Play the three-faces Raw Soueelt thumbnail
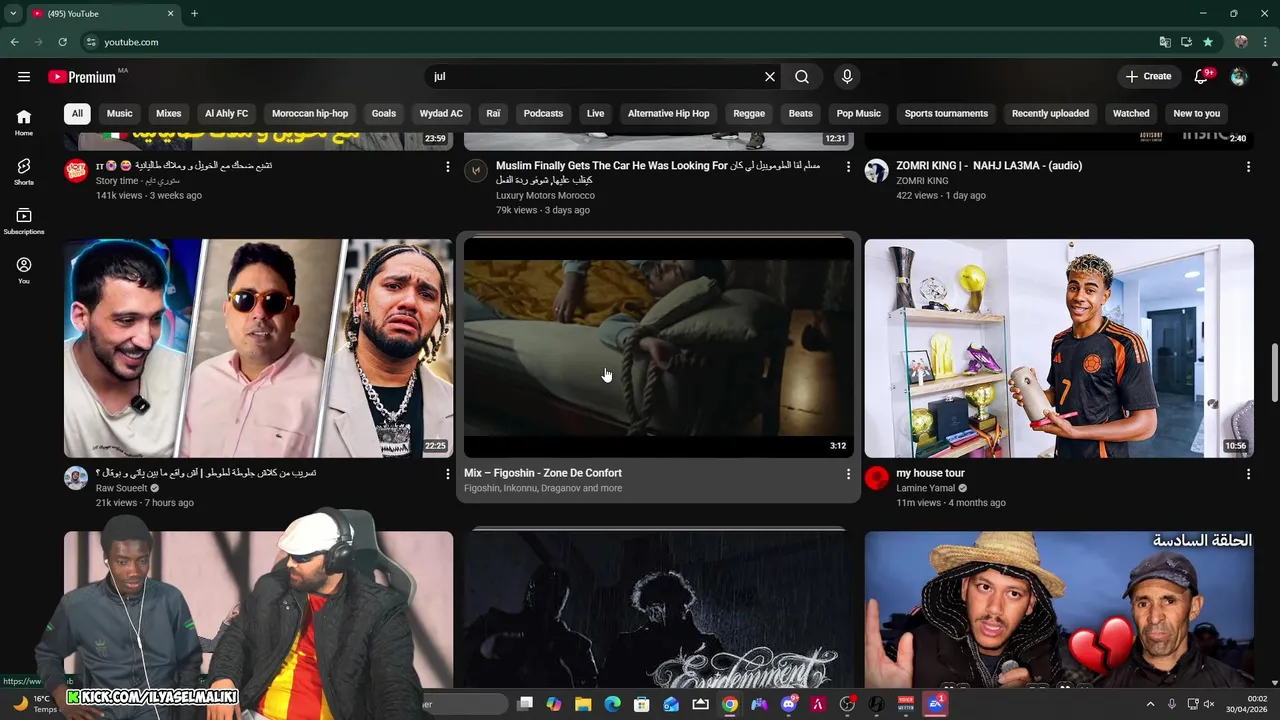Viewport: 1280px width, 720px height. pyautogui.click(x=258, y=348)
